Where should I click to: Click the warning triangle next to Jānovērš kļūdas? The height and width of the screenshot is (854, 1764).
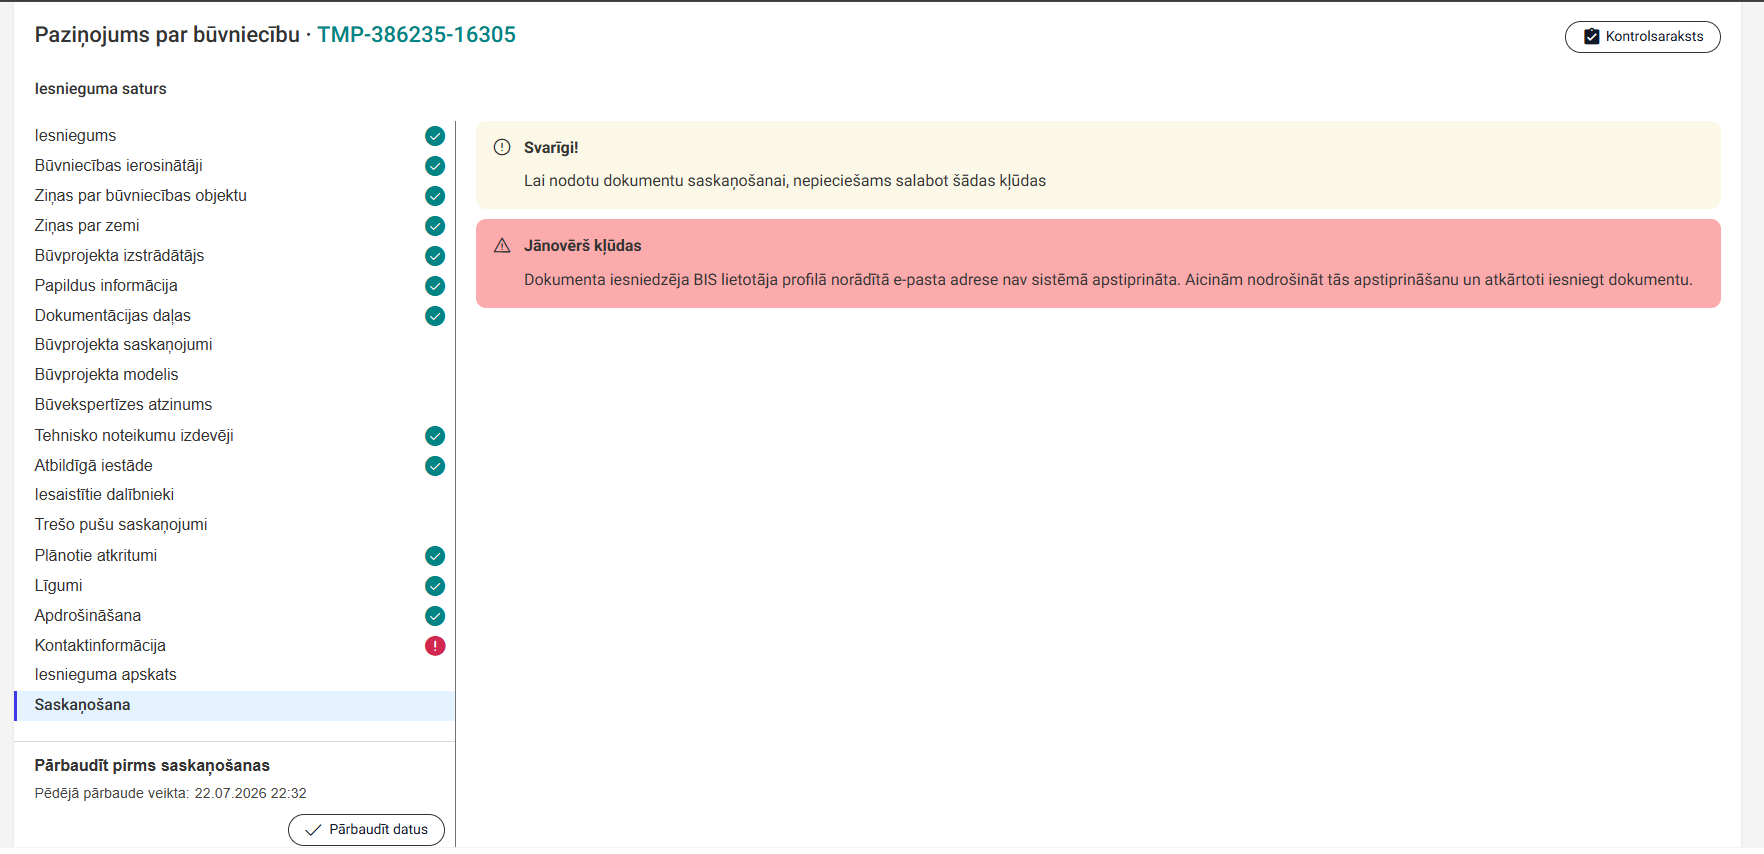pos(502,246)
